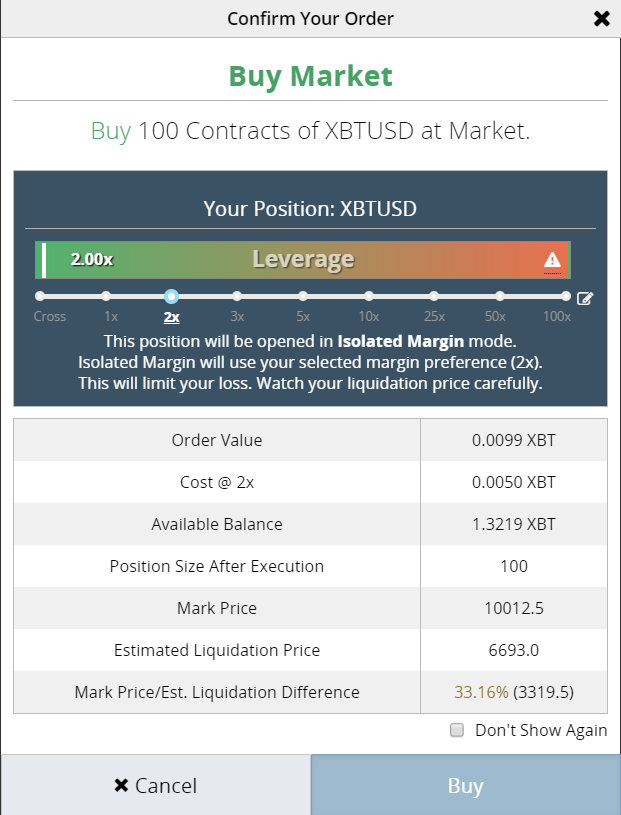Confirm the order with Buy button
Viewport: 621px width, 815px height.
tap(466, 785)
